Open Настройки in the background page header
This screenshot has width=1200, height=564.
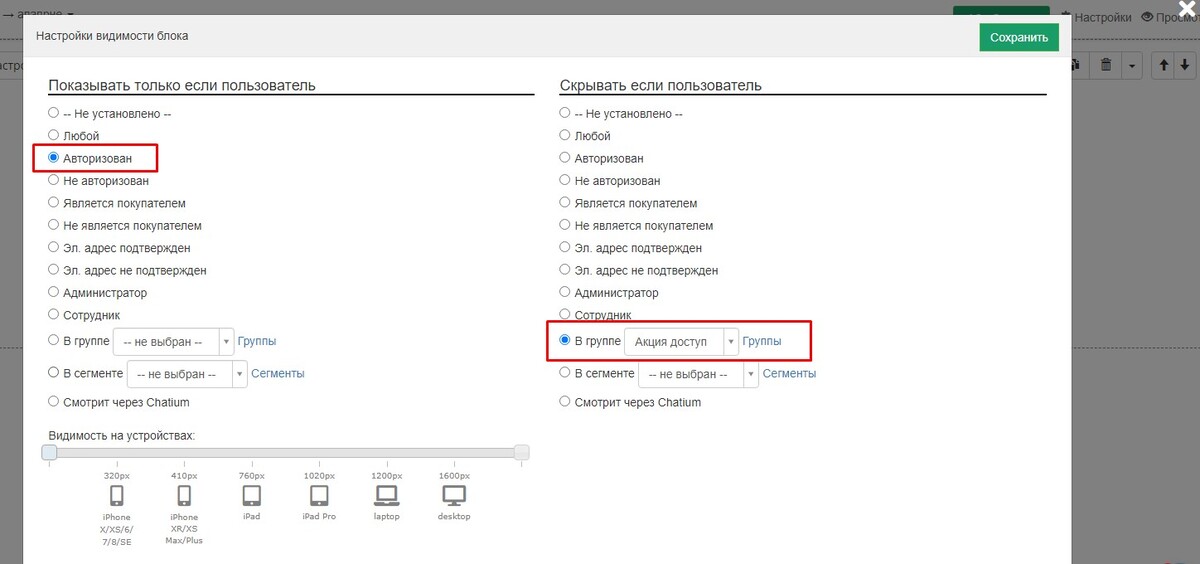[1096, 17]
